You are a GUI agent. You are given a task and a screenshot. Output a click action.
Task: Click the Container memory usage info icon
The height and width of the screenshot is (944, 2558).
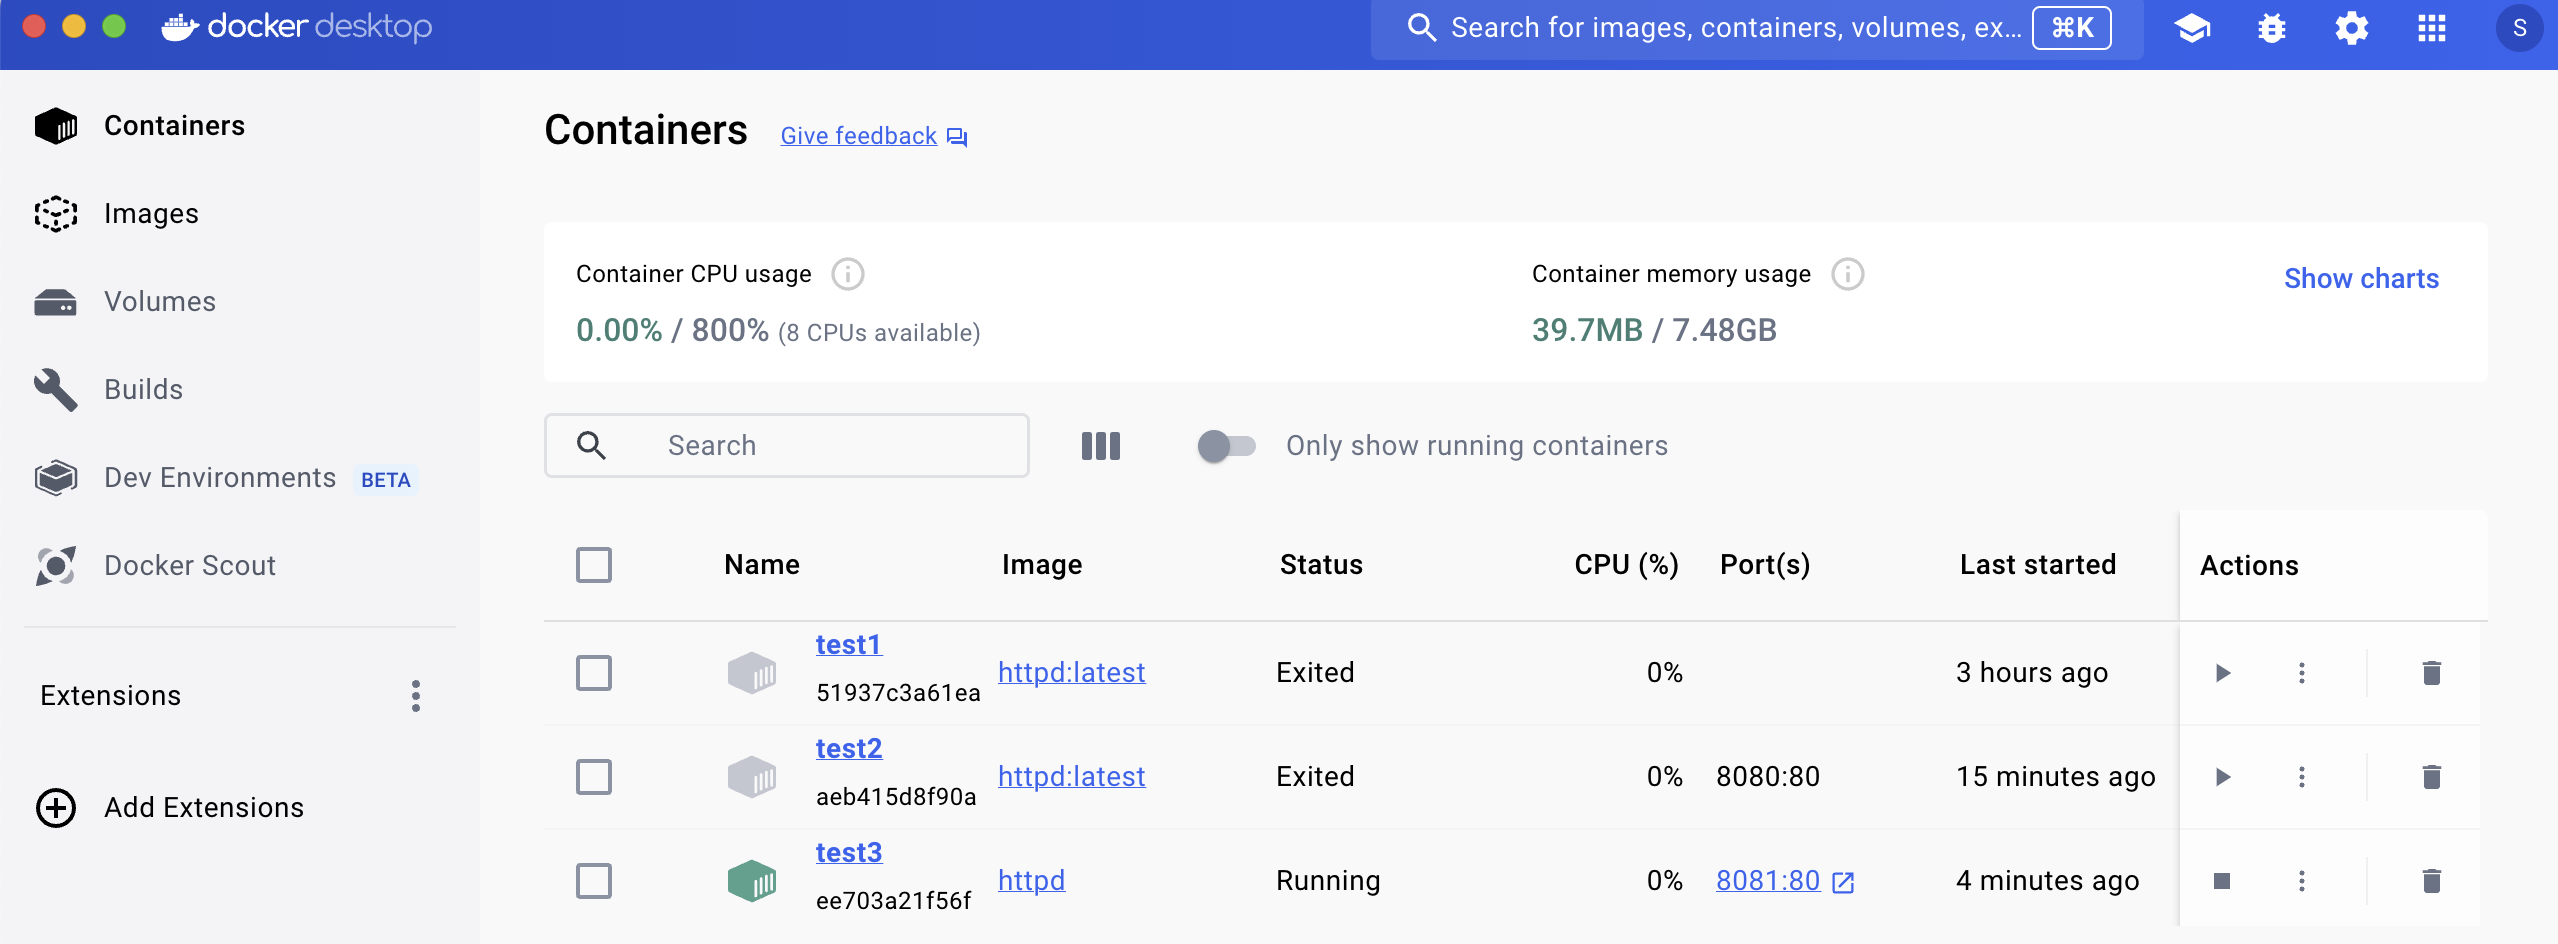[1848, 274]
